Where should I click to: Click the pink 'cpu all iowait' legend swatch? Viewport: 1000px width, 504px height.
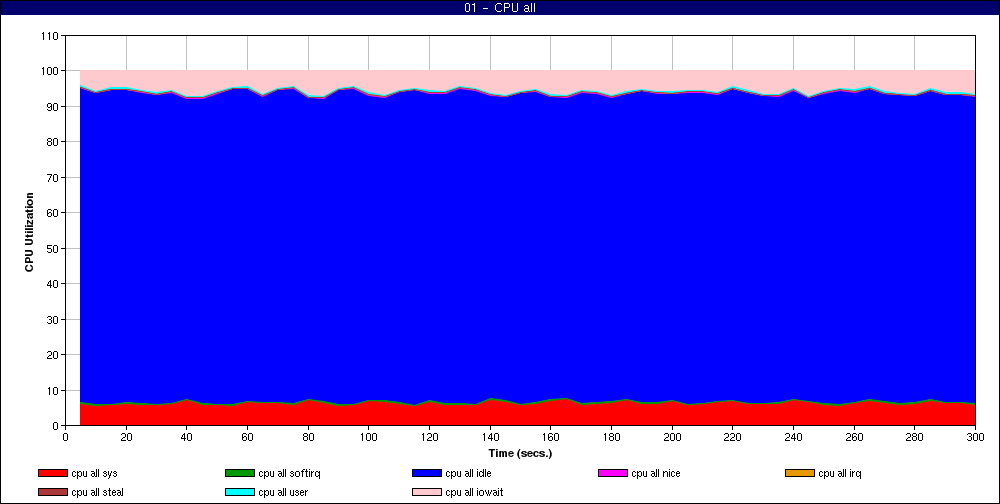click(427, 493)
